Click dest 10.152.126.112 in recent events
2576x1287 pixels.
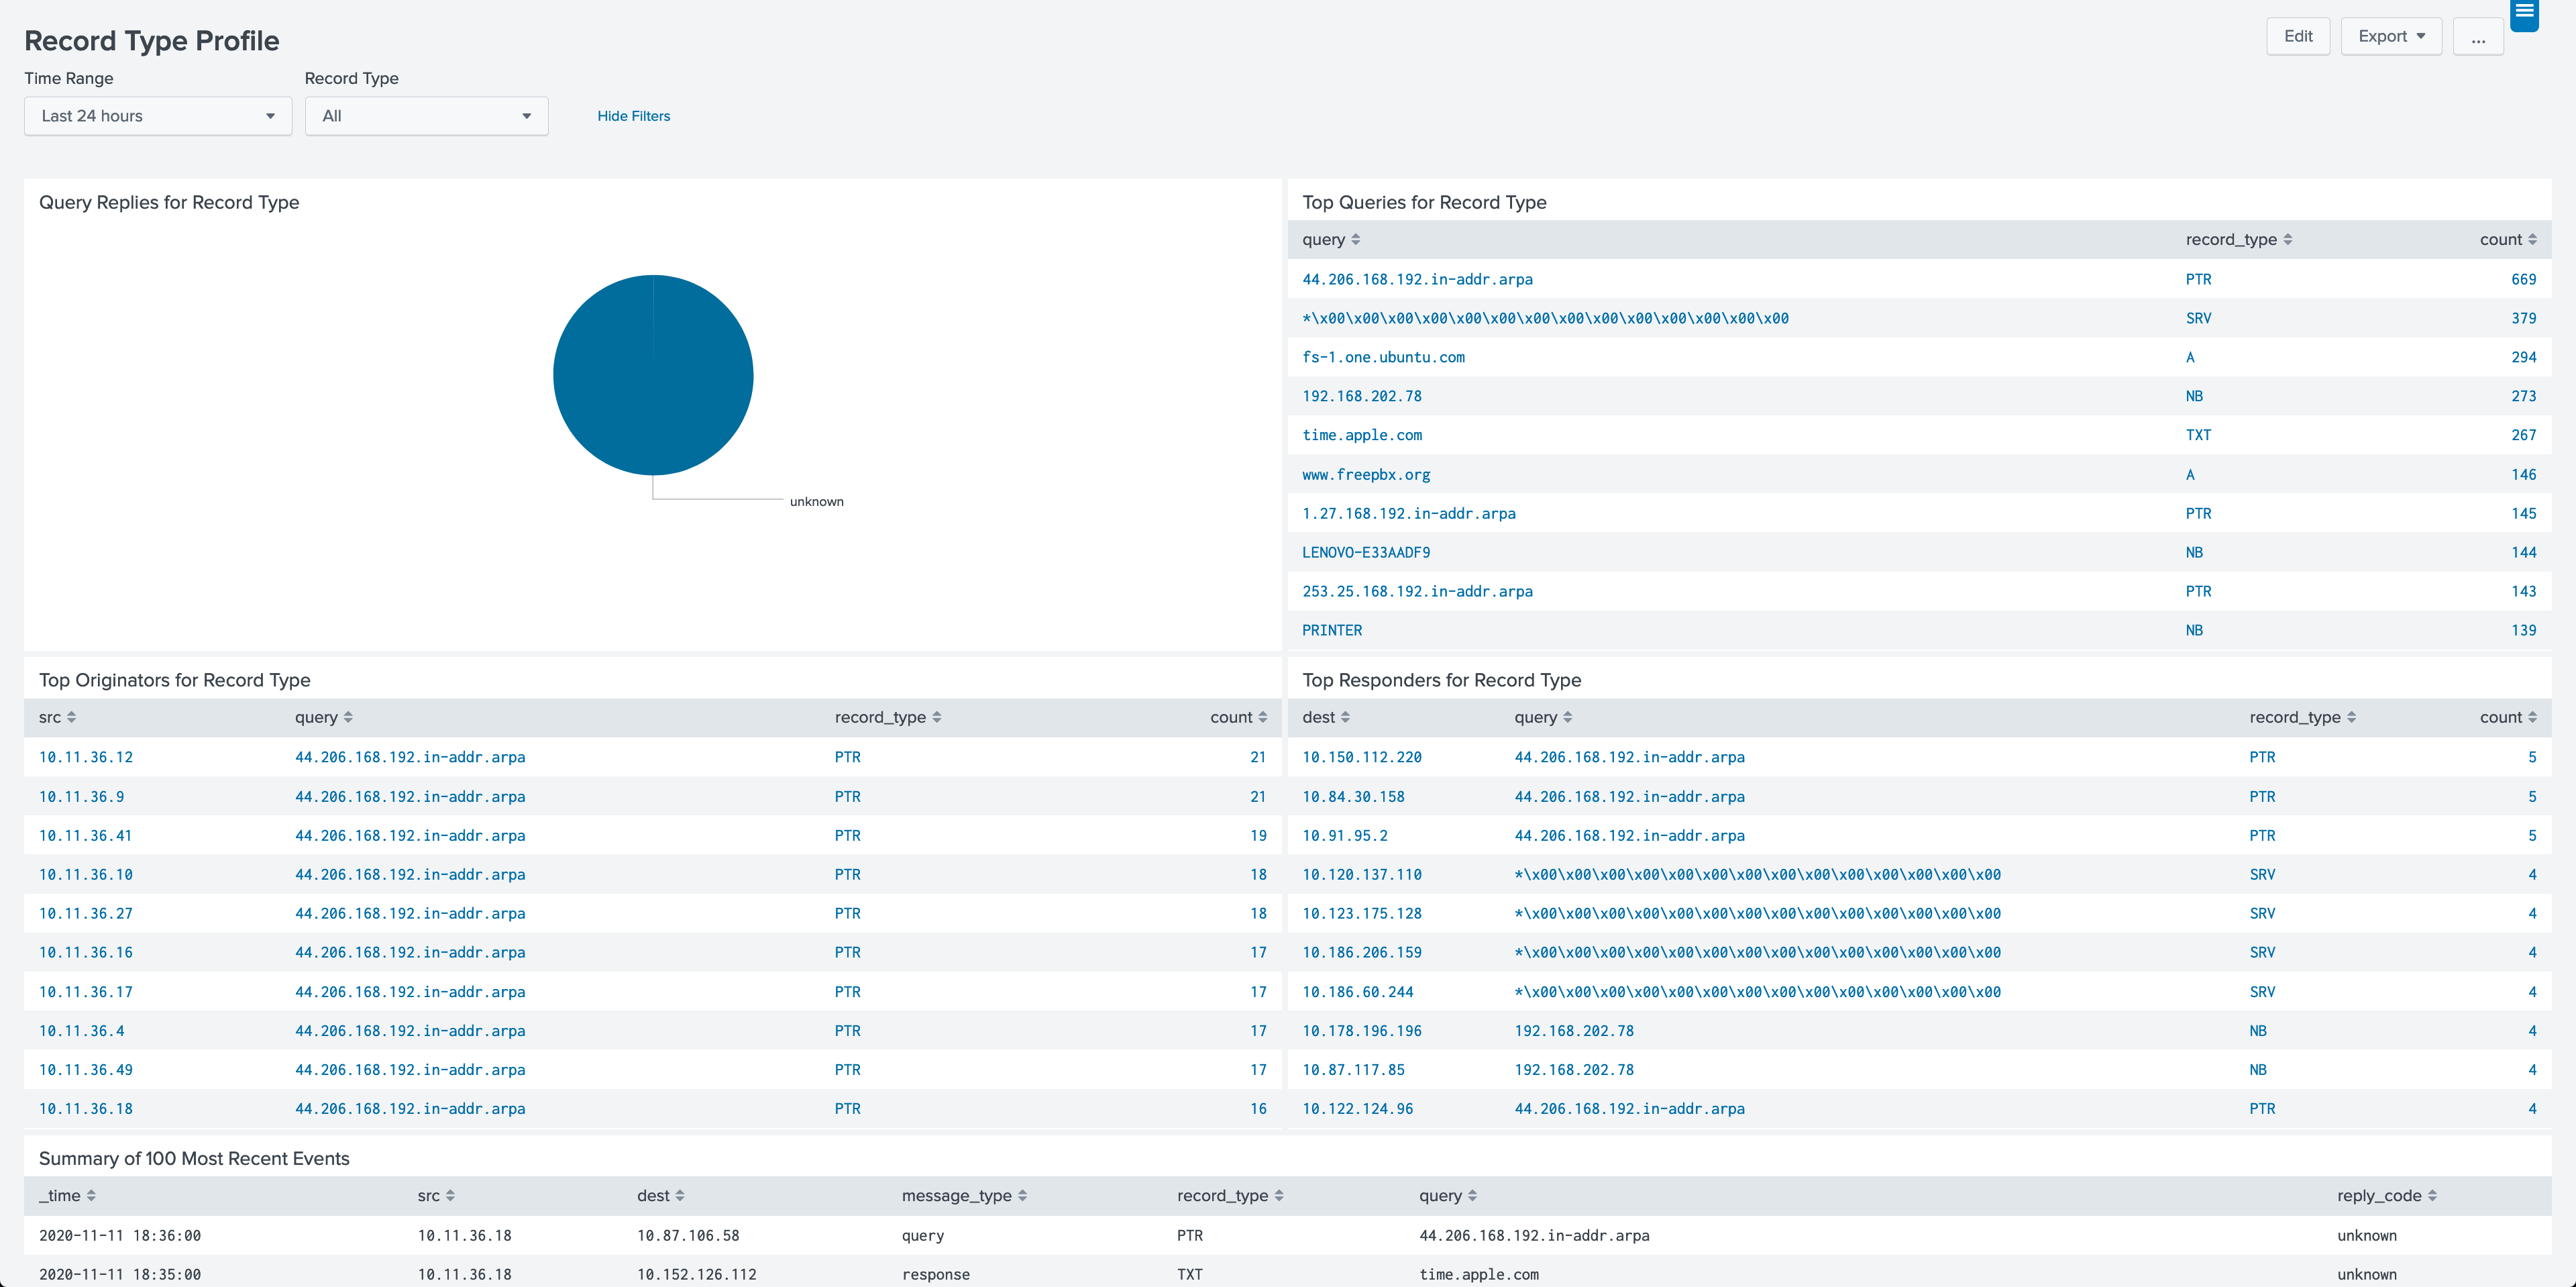pos(697,1275)
